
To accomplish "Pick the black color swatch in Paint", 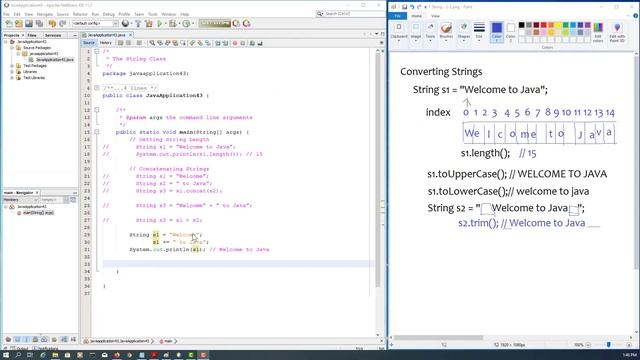I will coord(521,25).
